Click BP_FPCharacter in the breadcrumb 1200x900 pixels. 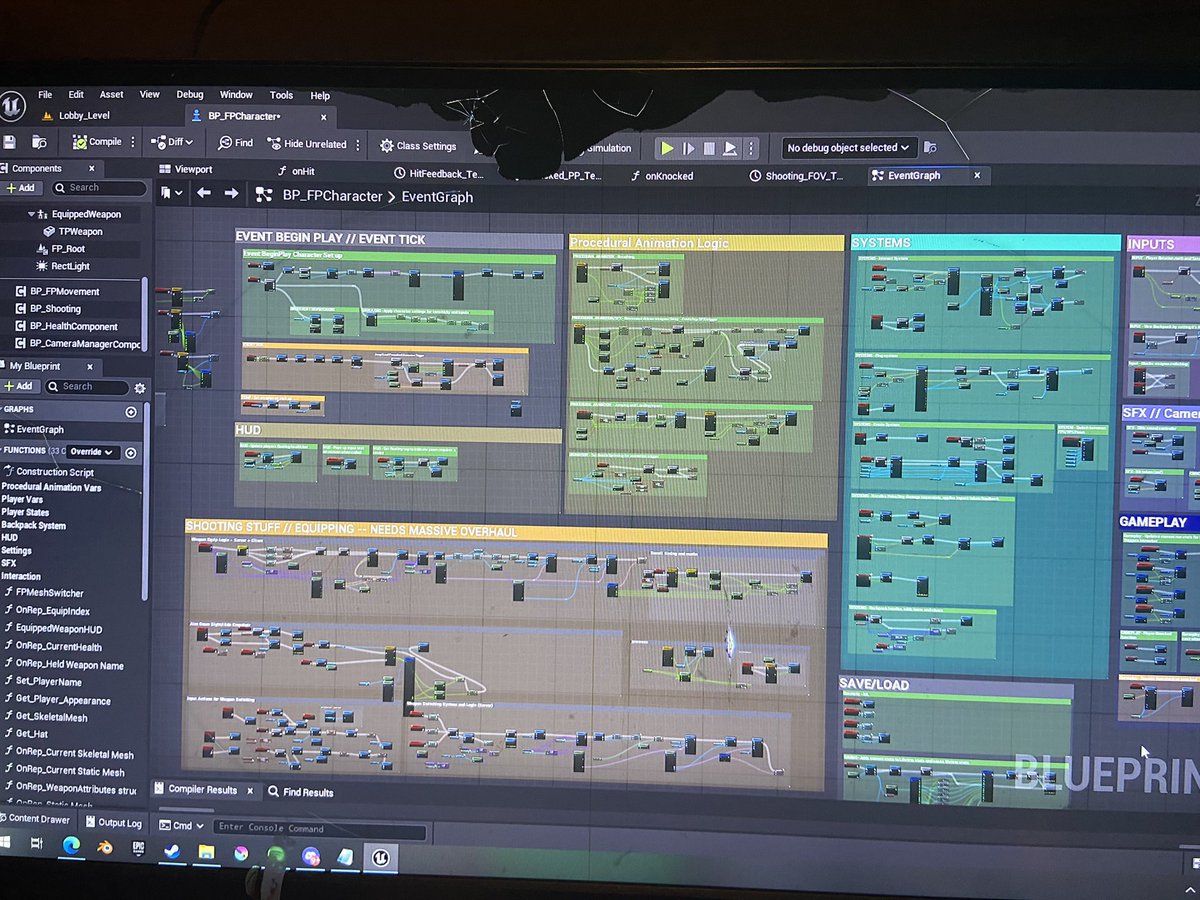[x=332, y=196]
